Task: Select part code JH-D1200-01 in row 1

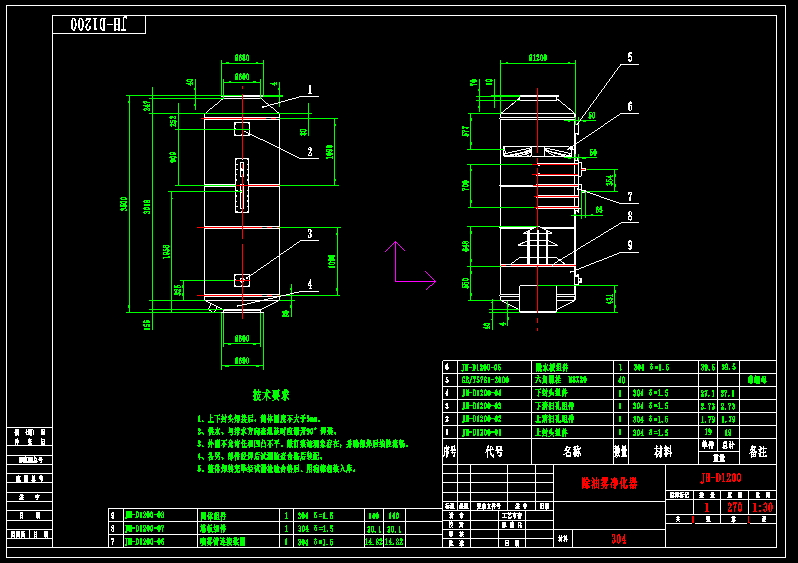Action: coord(481,432)
